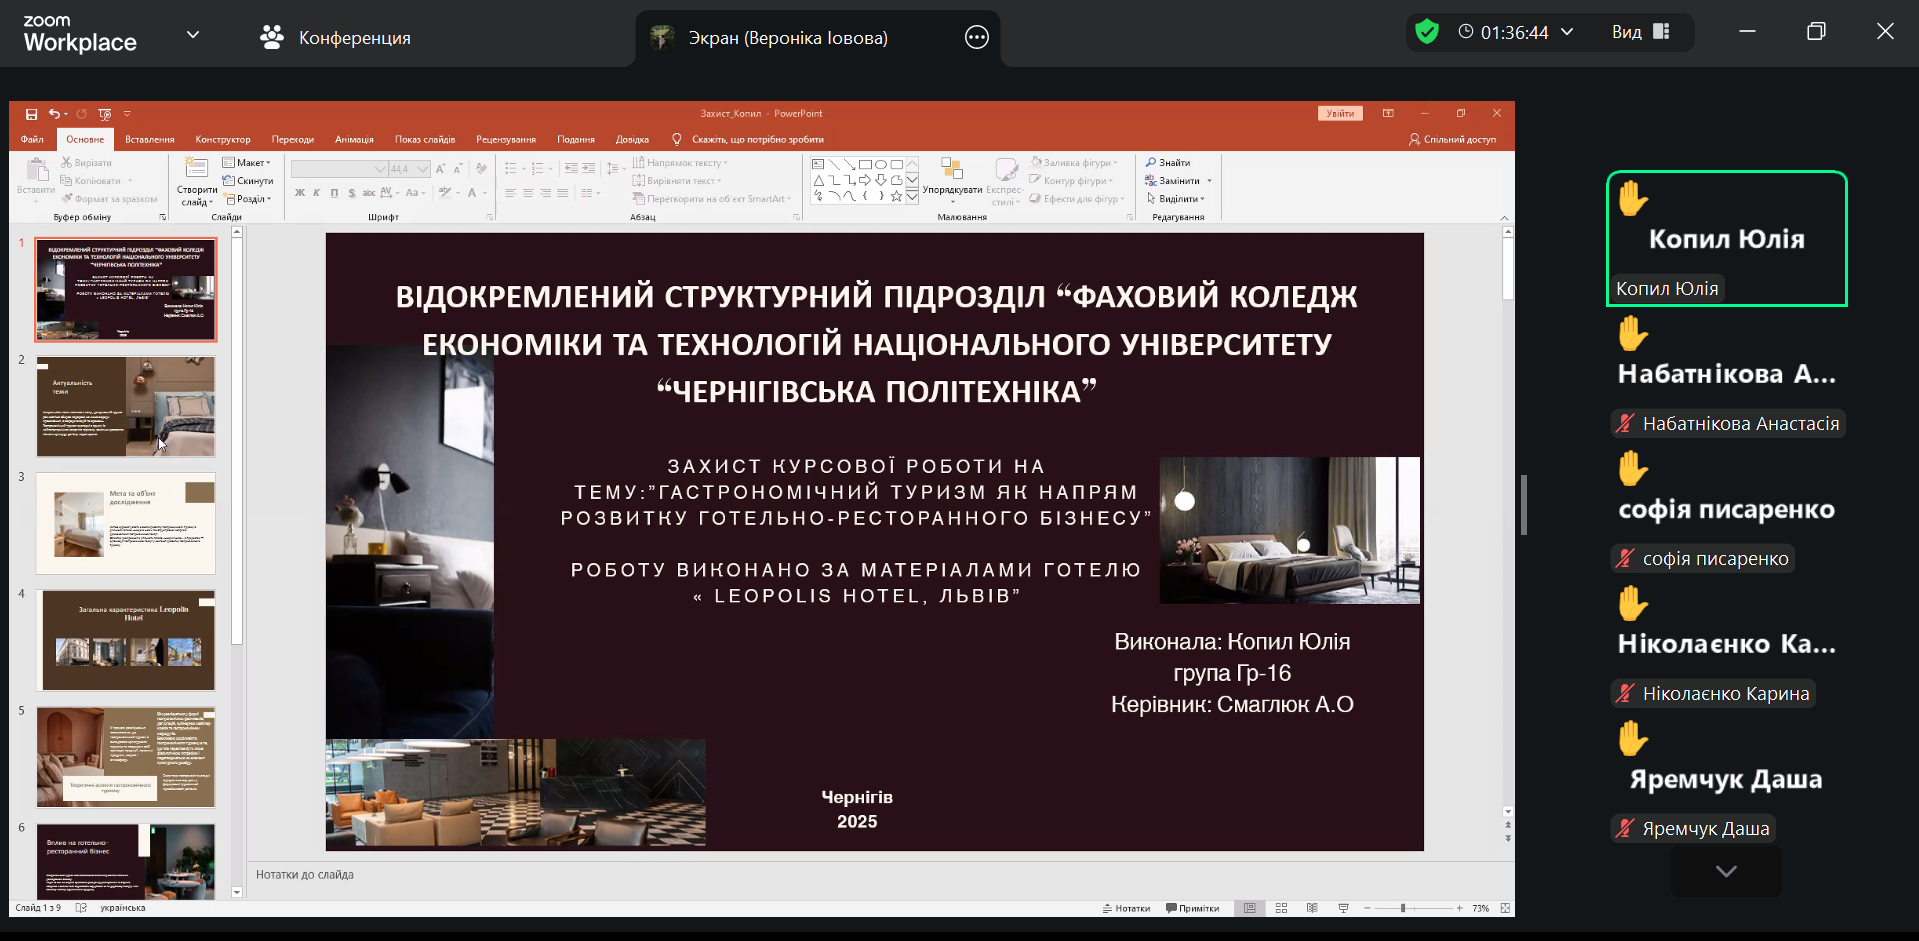Image resolution: width=1919 pixels, height=941 pixels.
Task: Switch to slide sorter view icon
Action: 1281,908
